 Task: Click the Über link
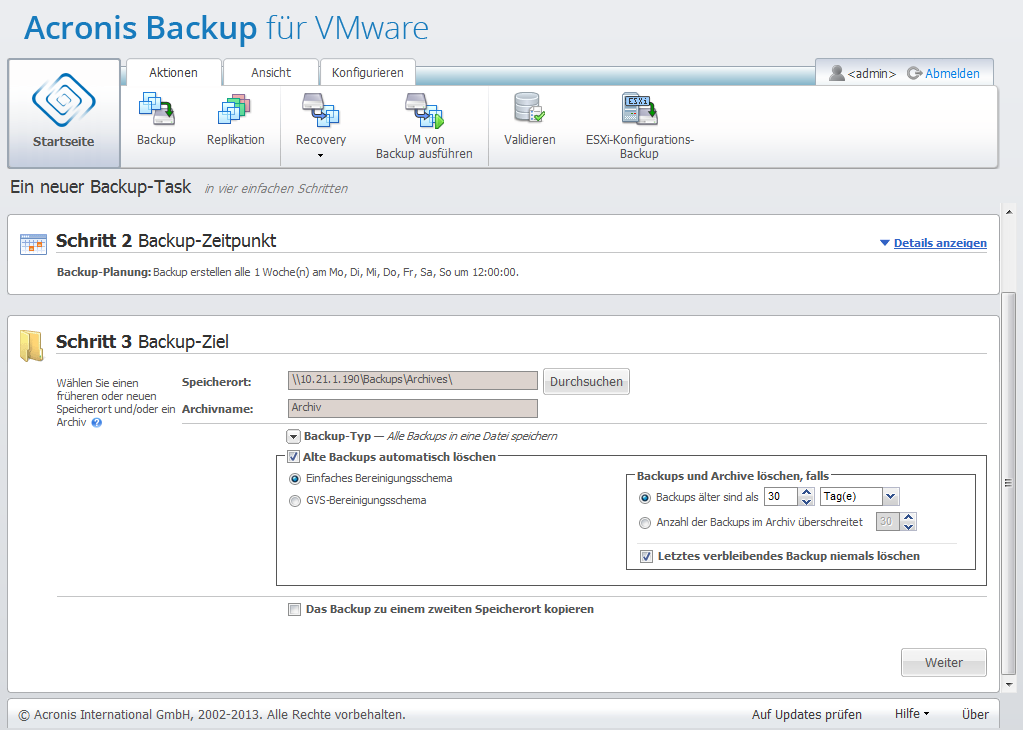[975, 714]
